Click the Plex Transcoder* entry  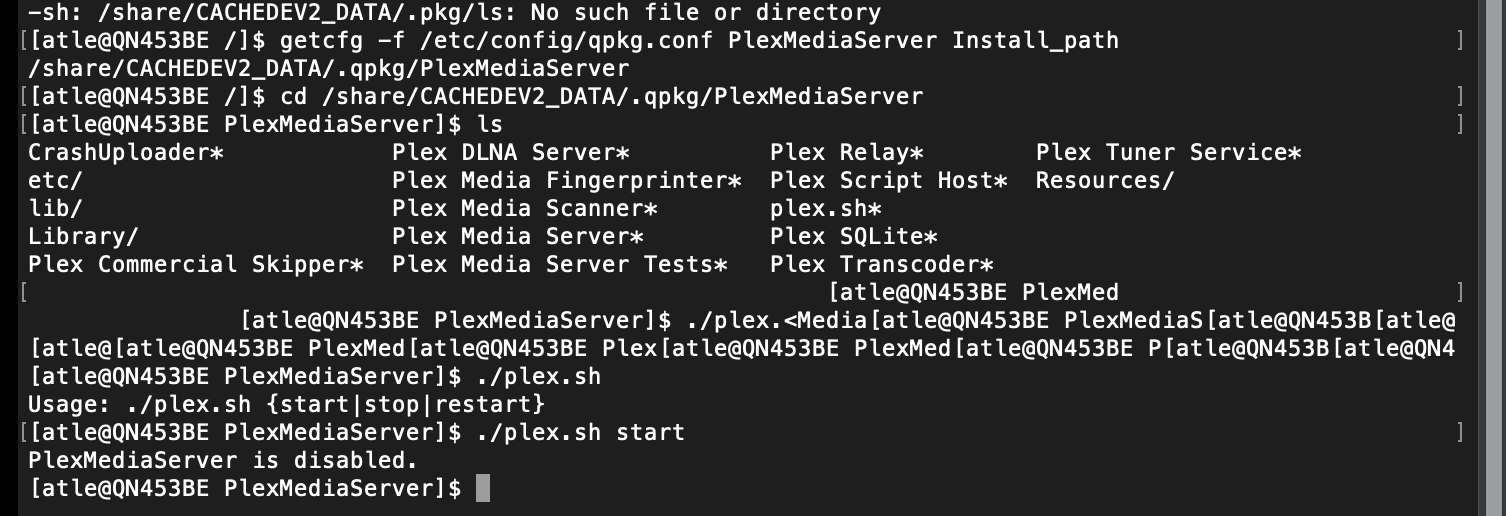click(882, 264)
